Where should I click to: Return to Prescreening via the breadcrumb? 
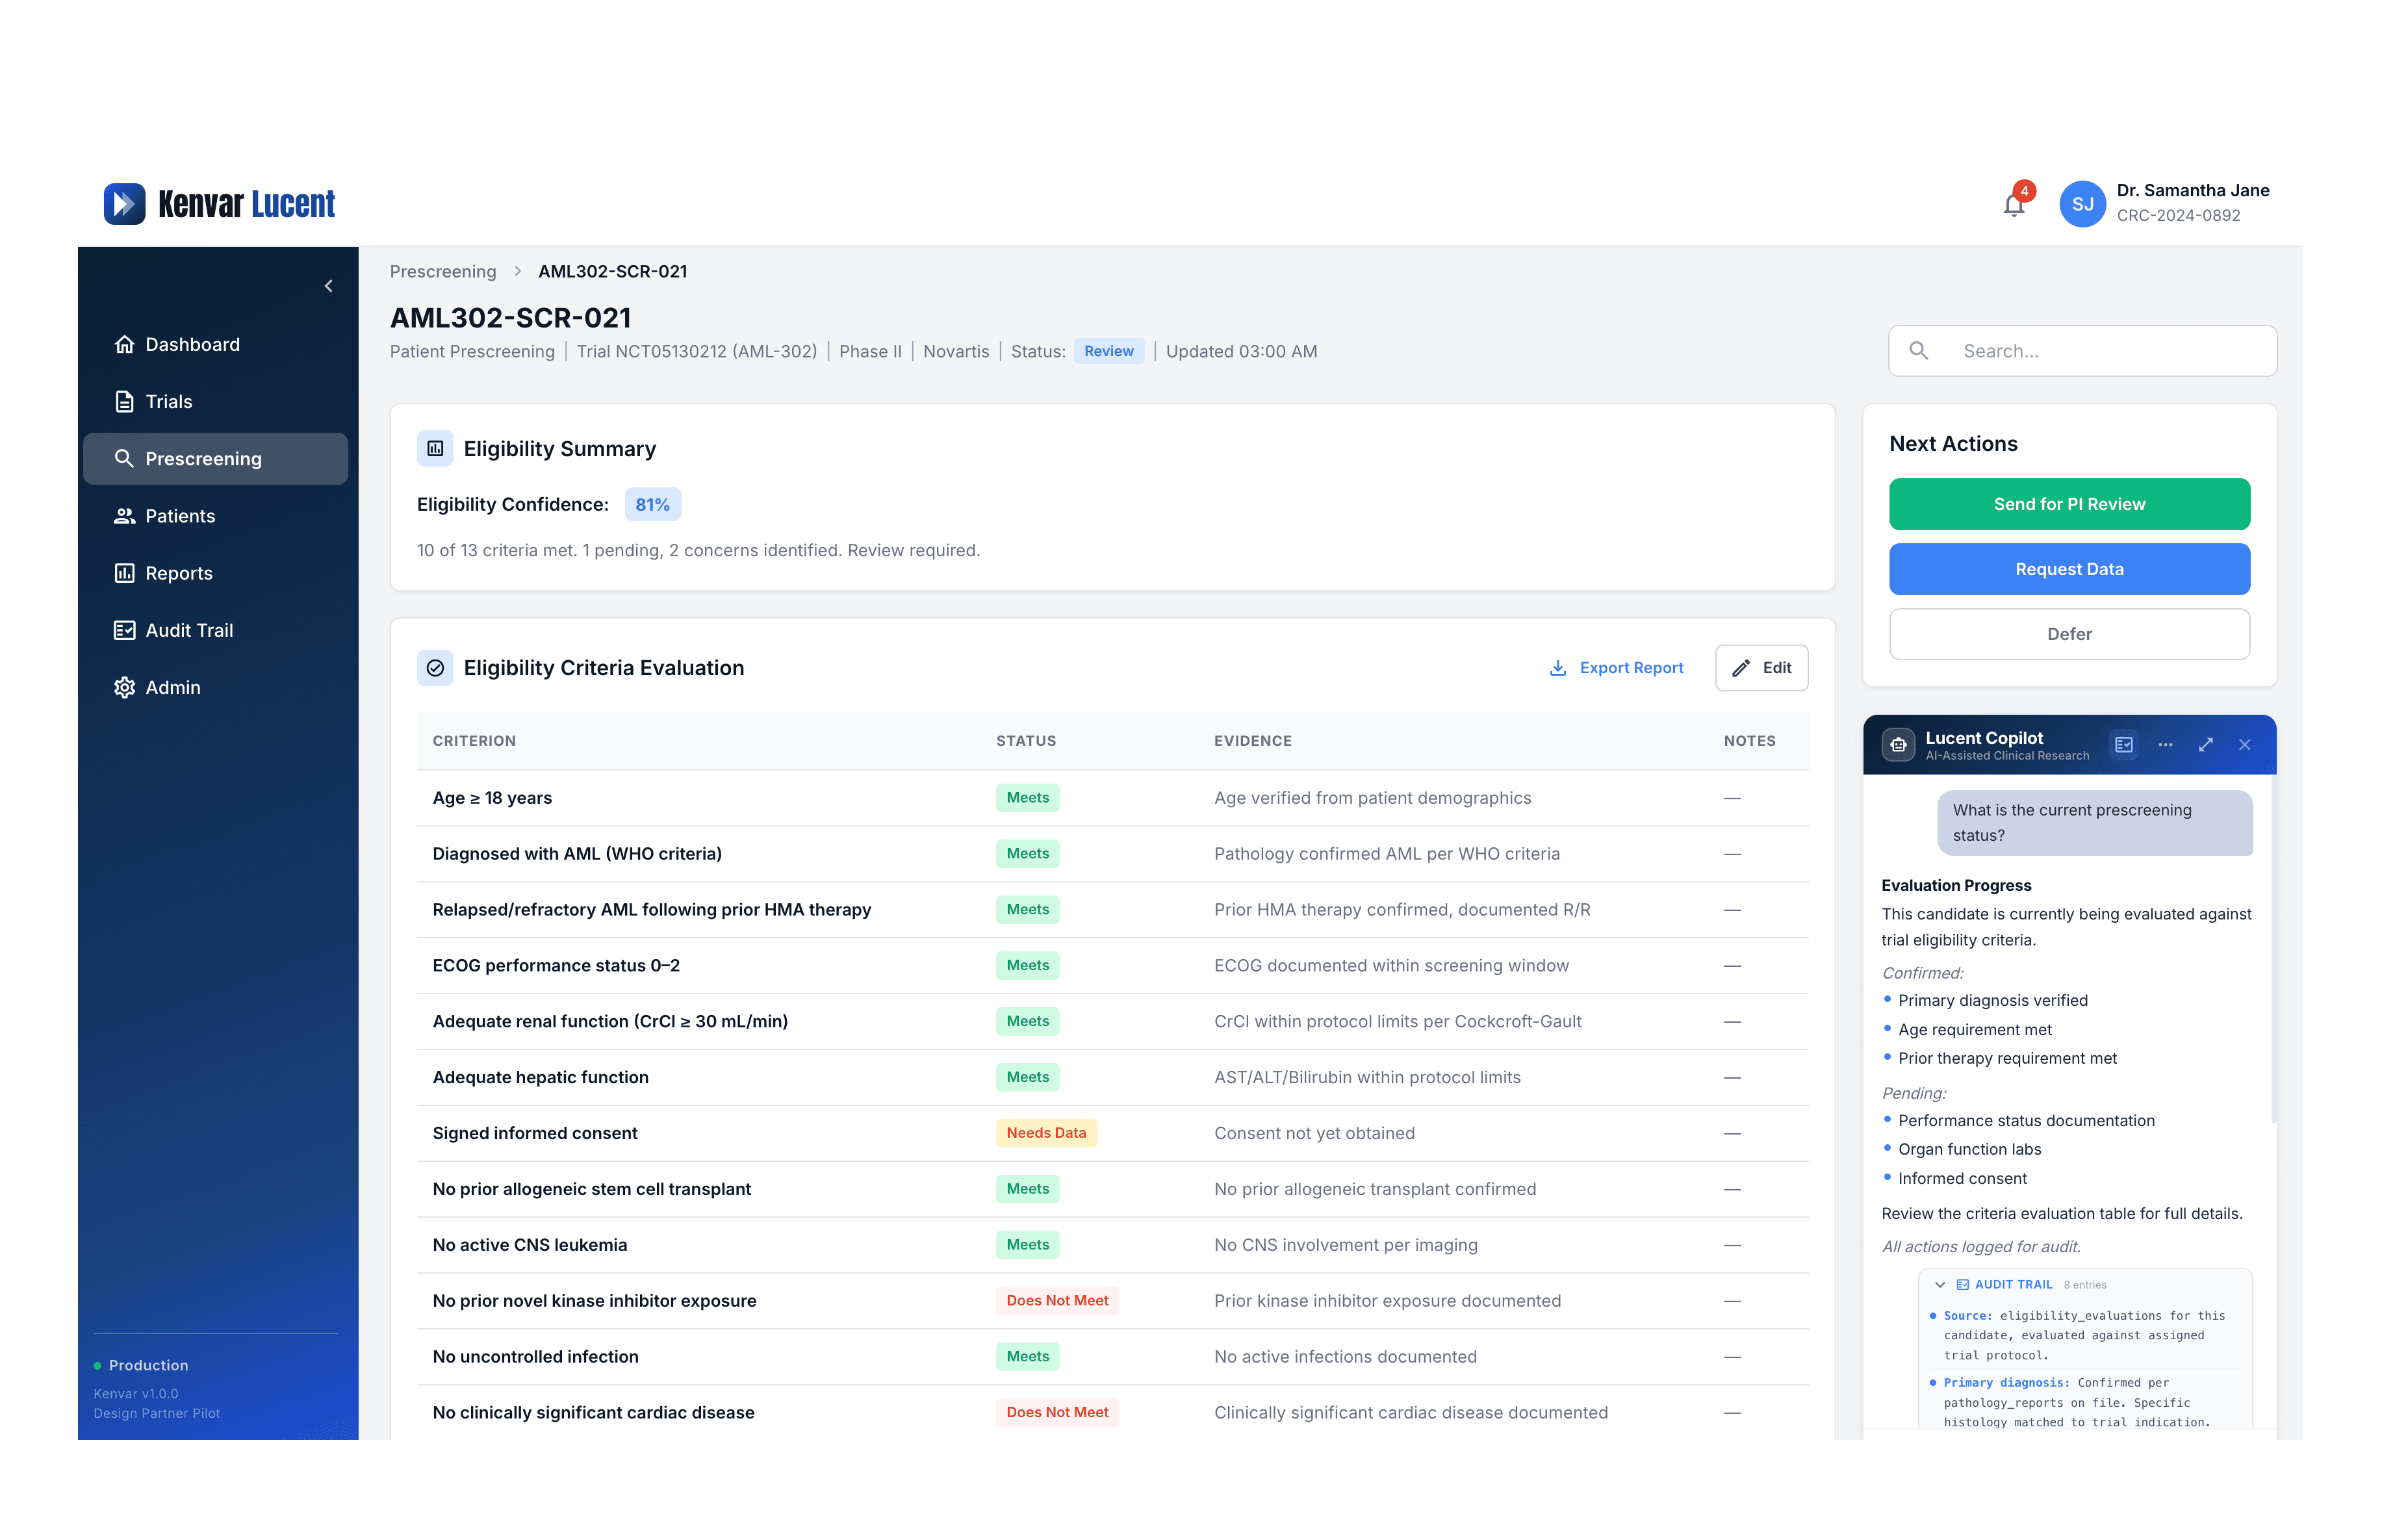443,272
